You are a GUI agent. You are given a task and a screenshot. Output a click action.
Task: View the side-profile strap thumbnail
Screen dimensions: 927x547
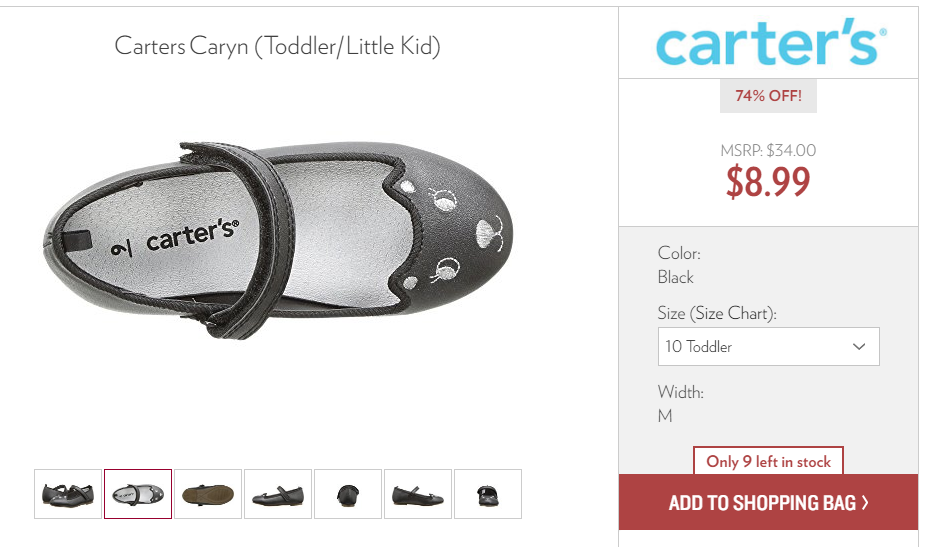tap(278, 494)
